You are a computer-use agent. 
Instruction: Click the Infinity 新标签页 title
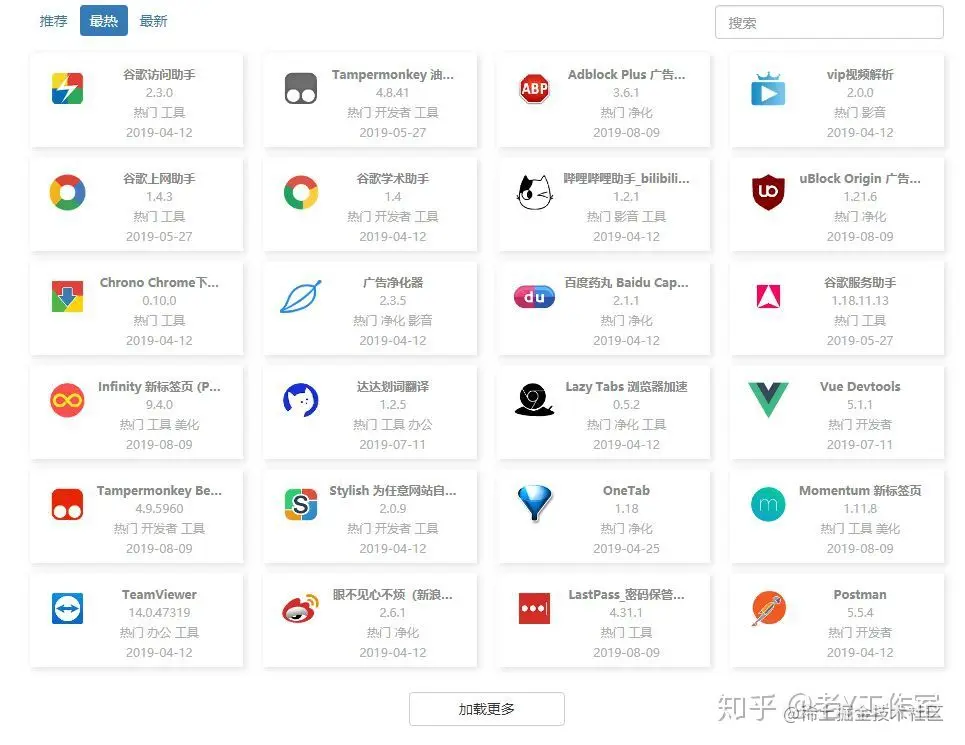159,386
